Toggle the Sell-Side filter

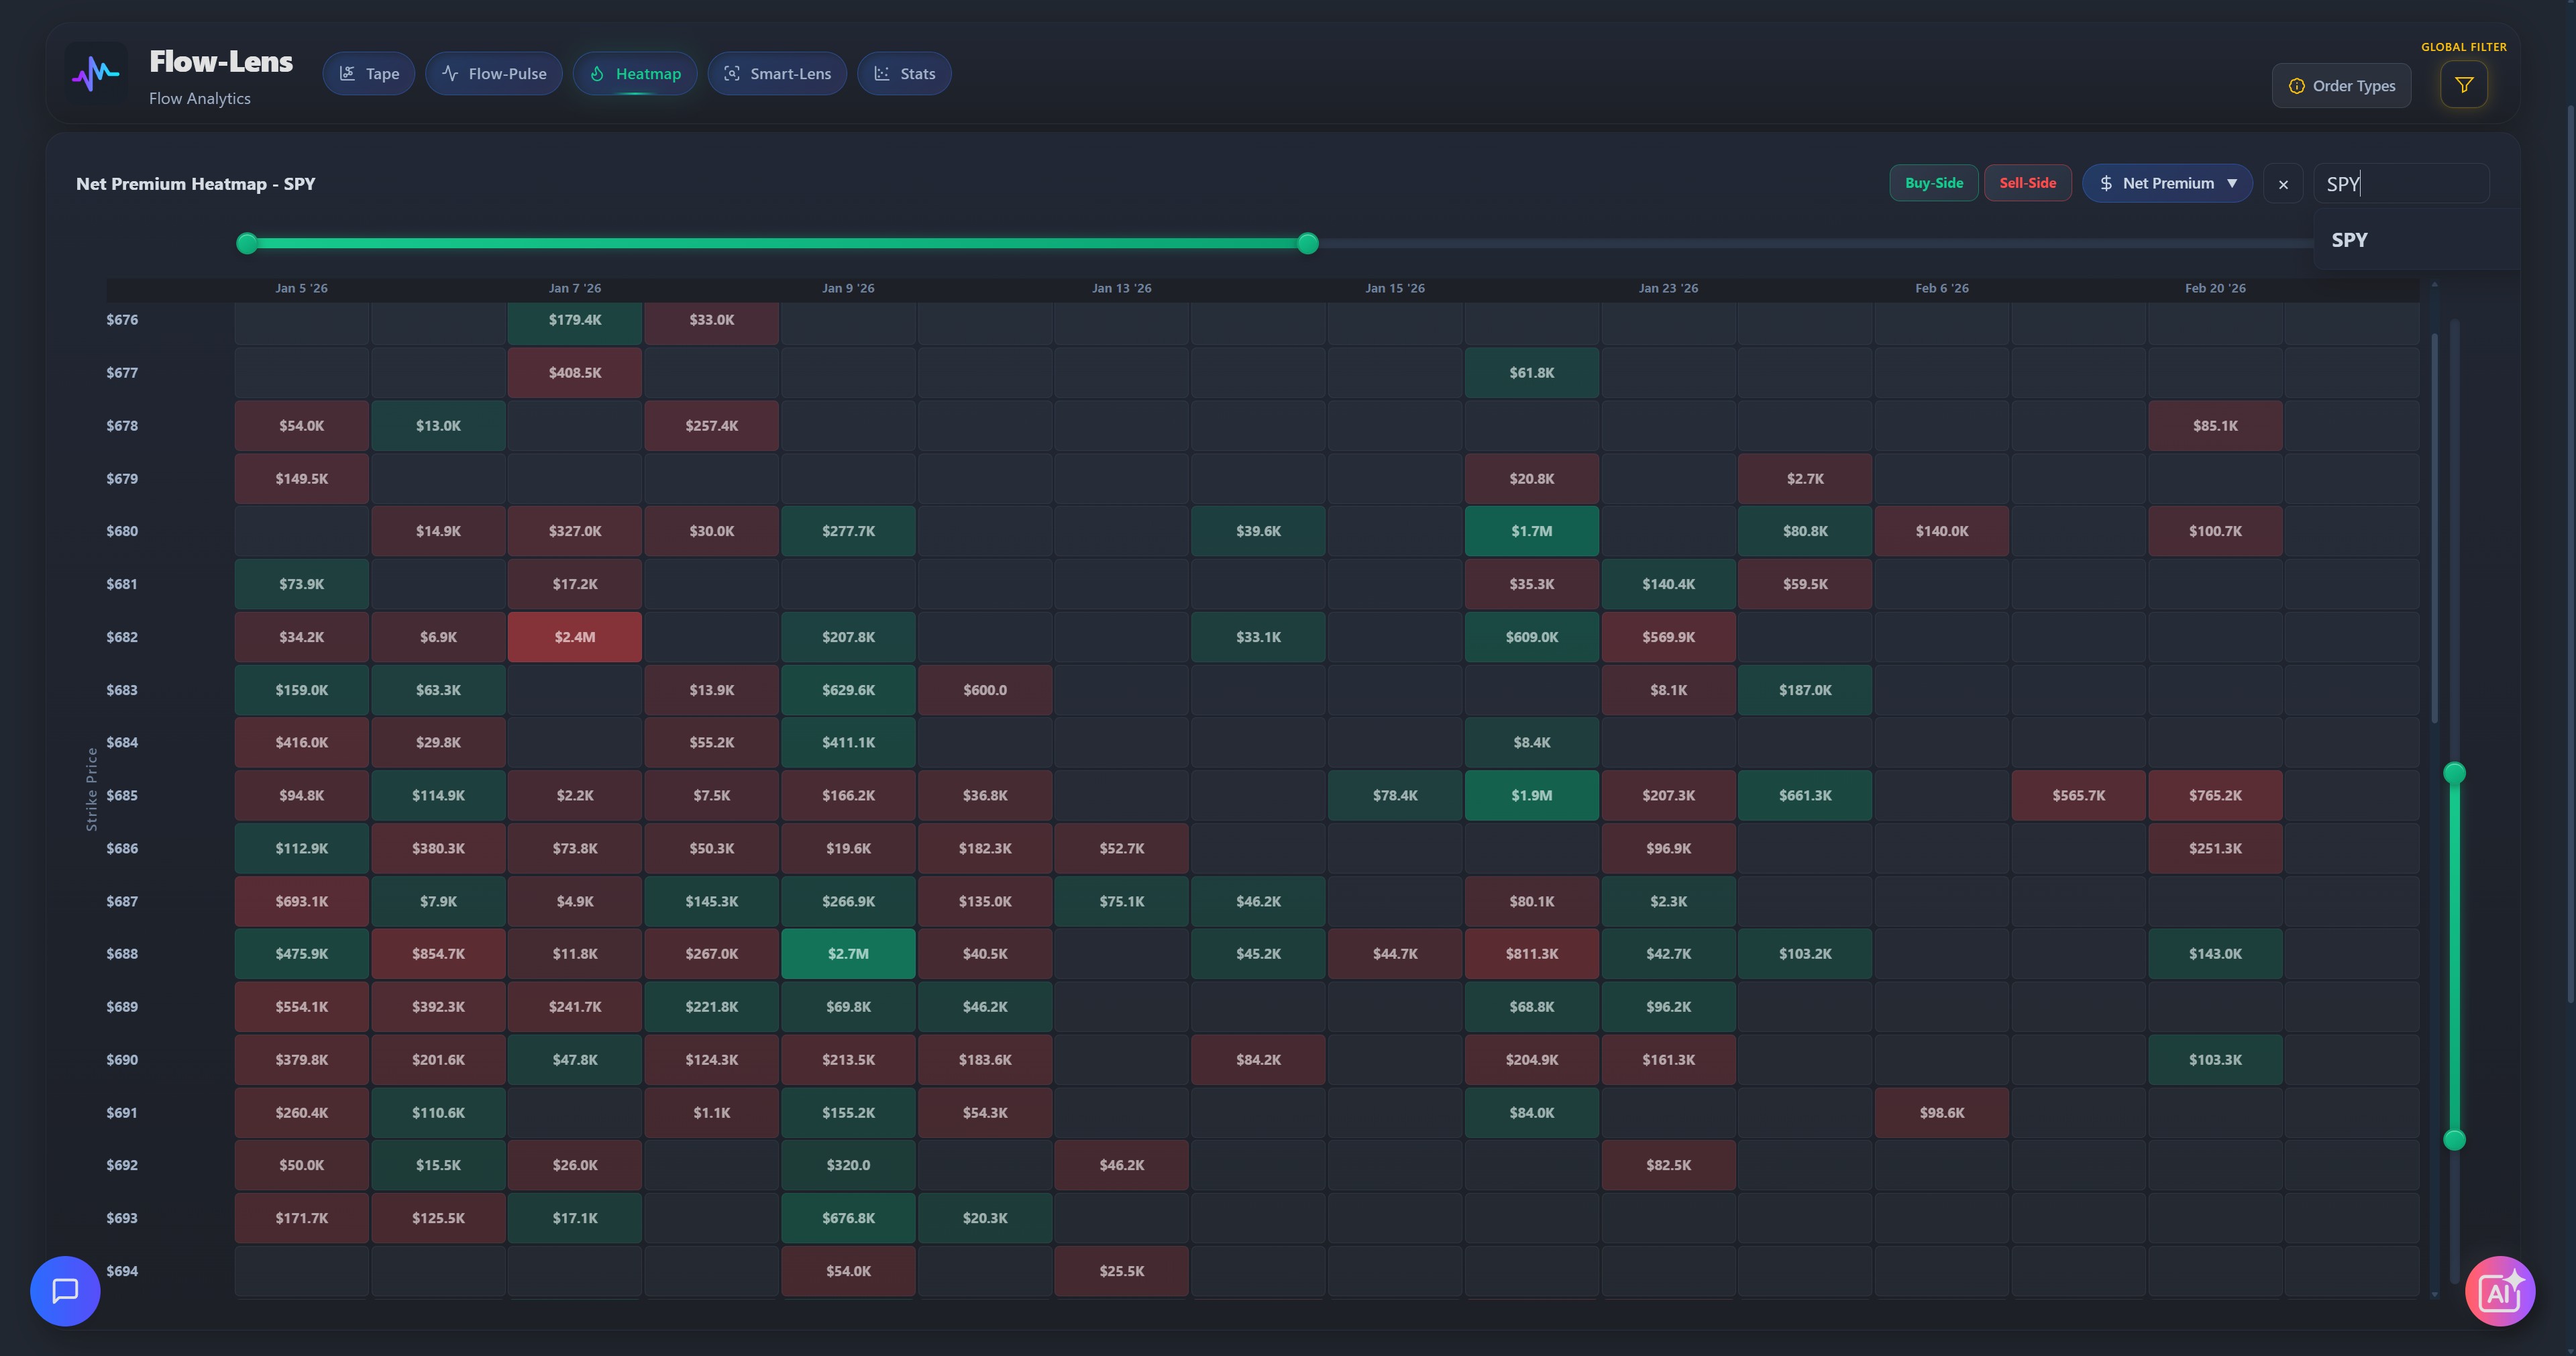pyautogui.click(x=2027, y=183)
